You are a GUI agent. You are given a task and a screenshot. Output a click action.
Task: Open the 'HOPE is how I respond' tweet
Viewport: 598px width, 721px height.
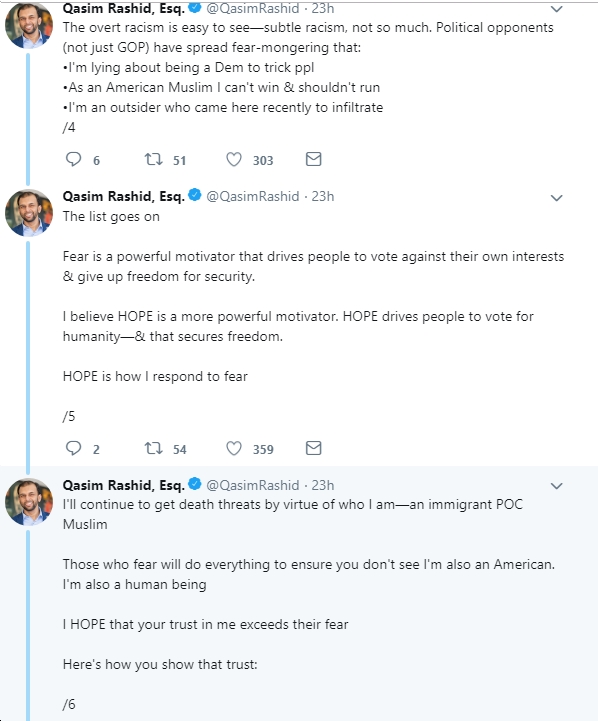click(x=155, y=376)
